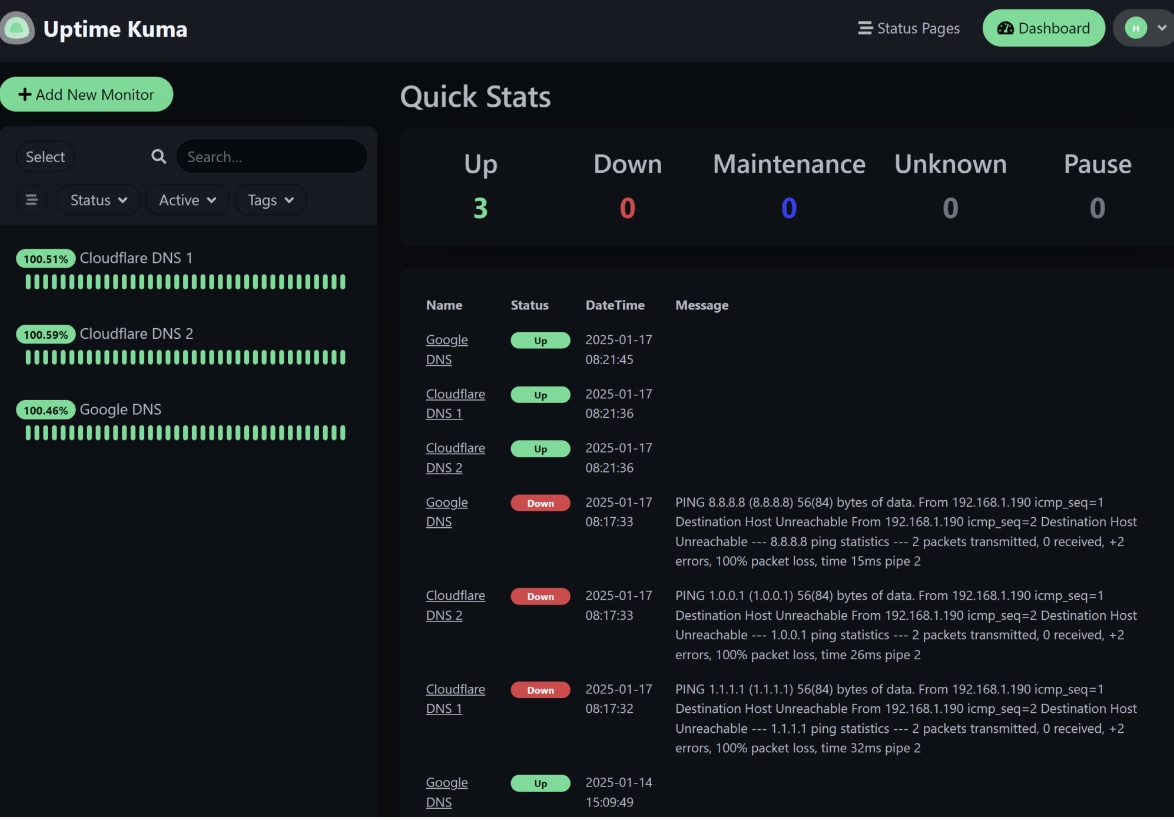
Task: Go to the Dashboard tab
Action: coord(1043,28)
